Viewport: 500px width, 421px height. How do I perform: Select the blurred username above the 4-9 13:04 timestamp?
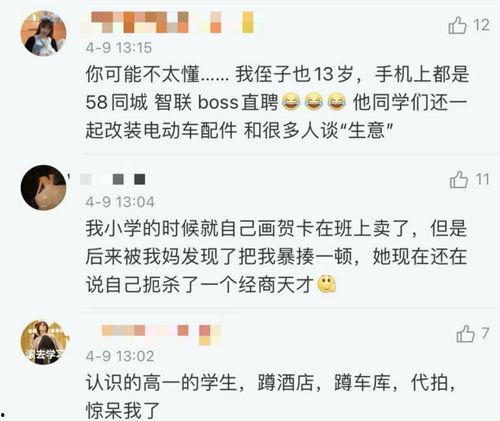(x=113, y=179)
